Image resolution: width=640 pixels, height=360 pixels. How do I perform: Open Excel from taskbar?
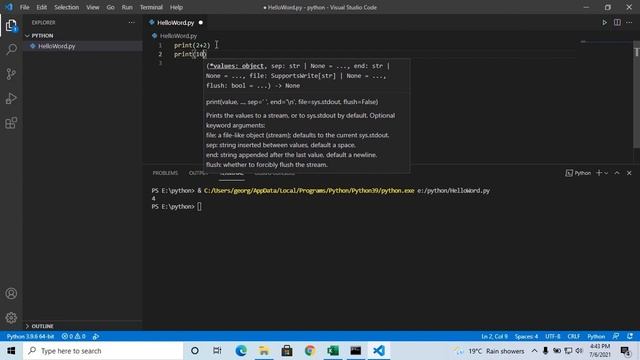(333, 351)
